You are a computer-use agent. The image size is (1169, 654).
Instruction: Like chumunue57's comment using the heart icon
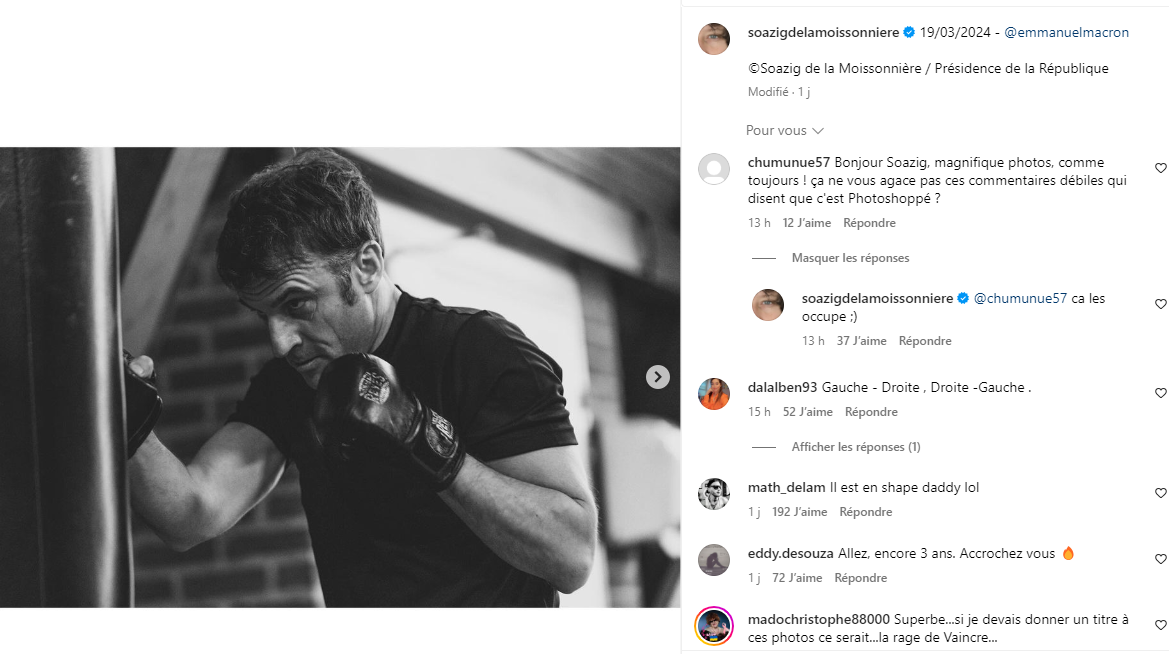pos(1160,168)
